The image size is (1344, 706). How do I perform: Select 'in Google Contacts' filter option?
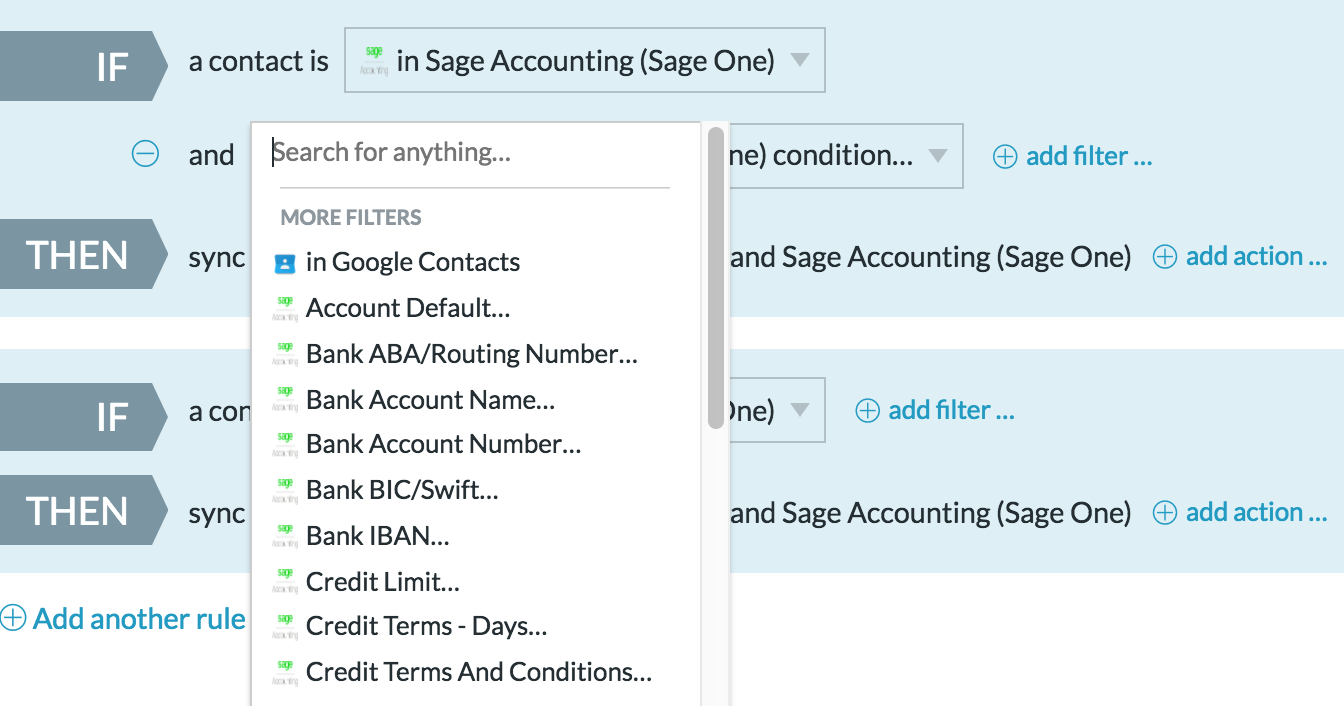click(412, 263)
